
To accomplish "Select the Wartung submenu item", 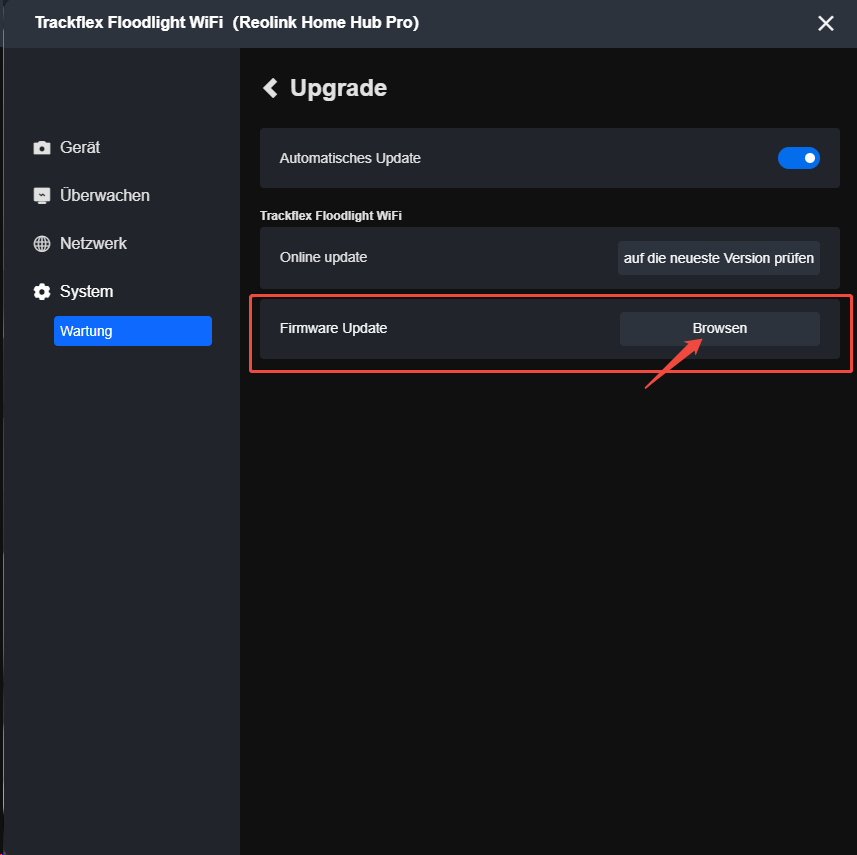I will click(133, 331).
